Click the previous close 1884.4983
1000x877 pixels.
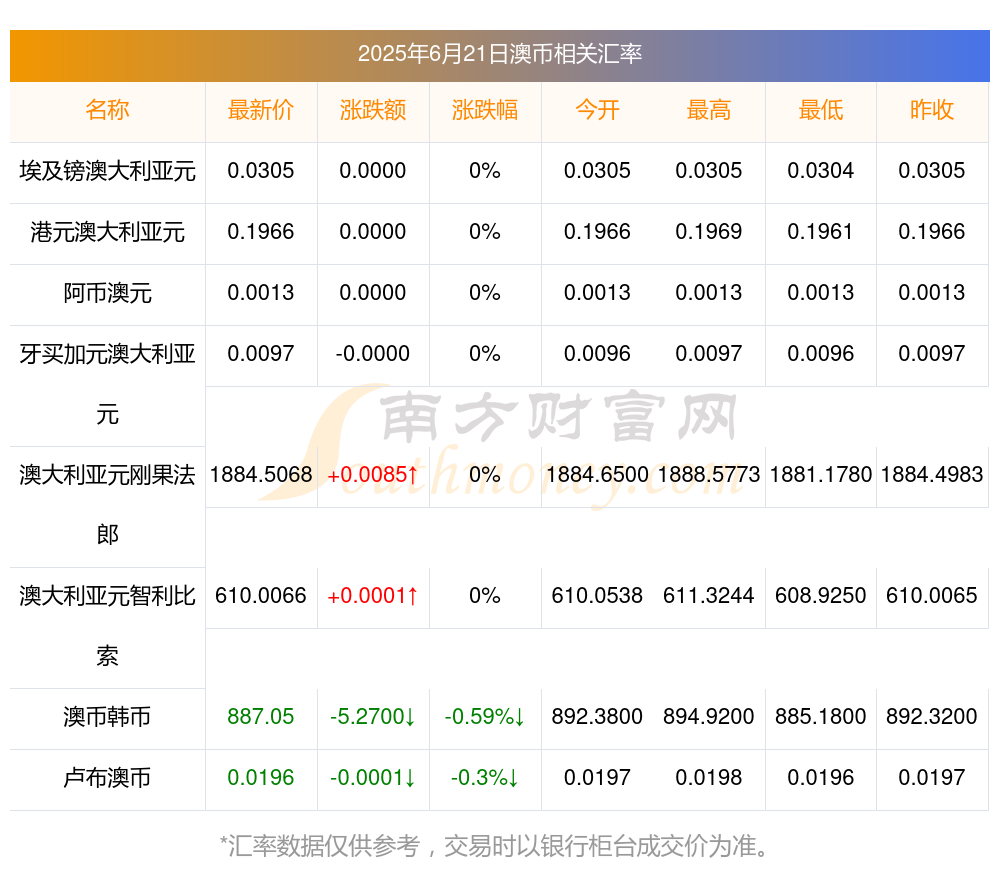click(x=932, y=475)
